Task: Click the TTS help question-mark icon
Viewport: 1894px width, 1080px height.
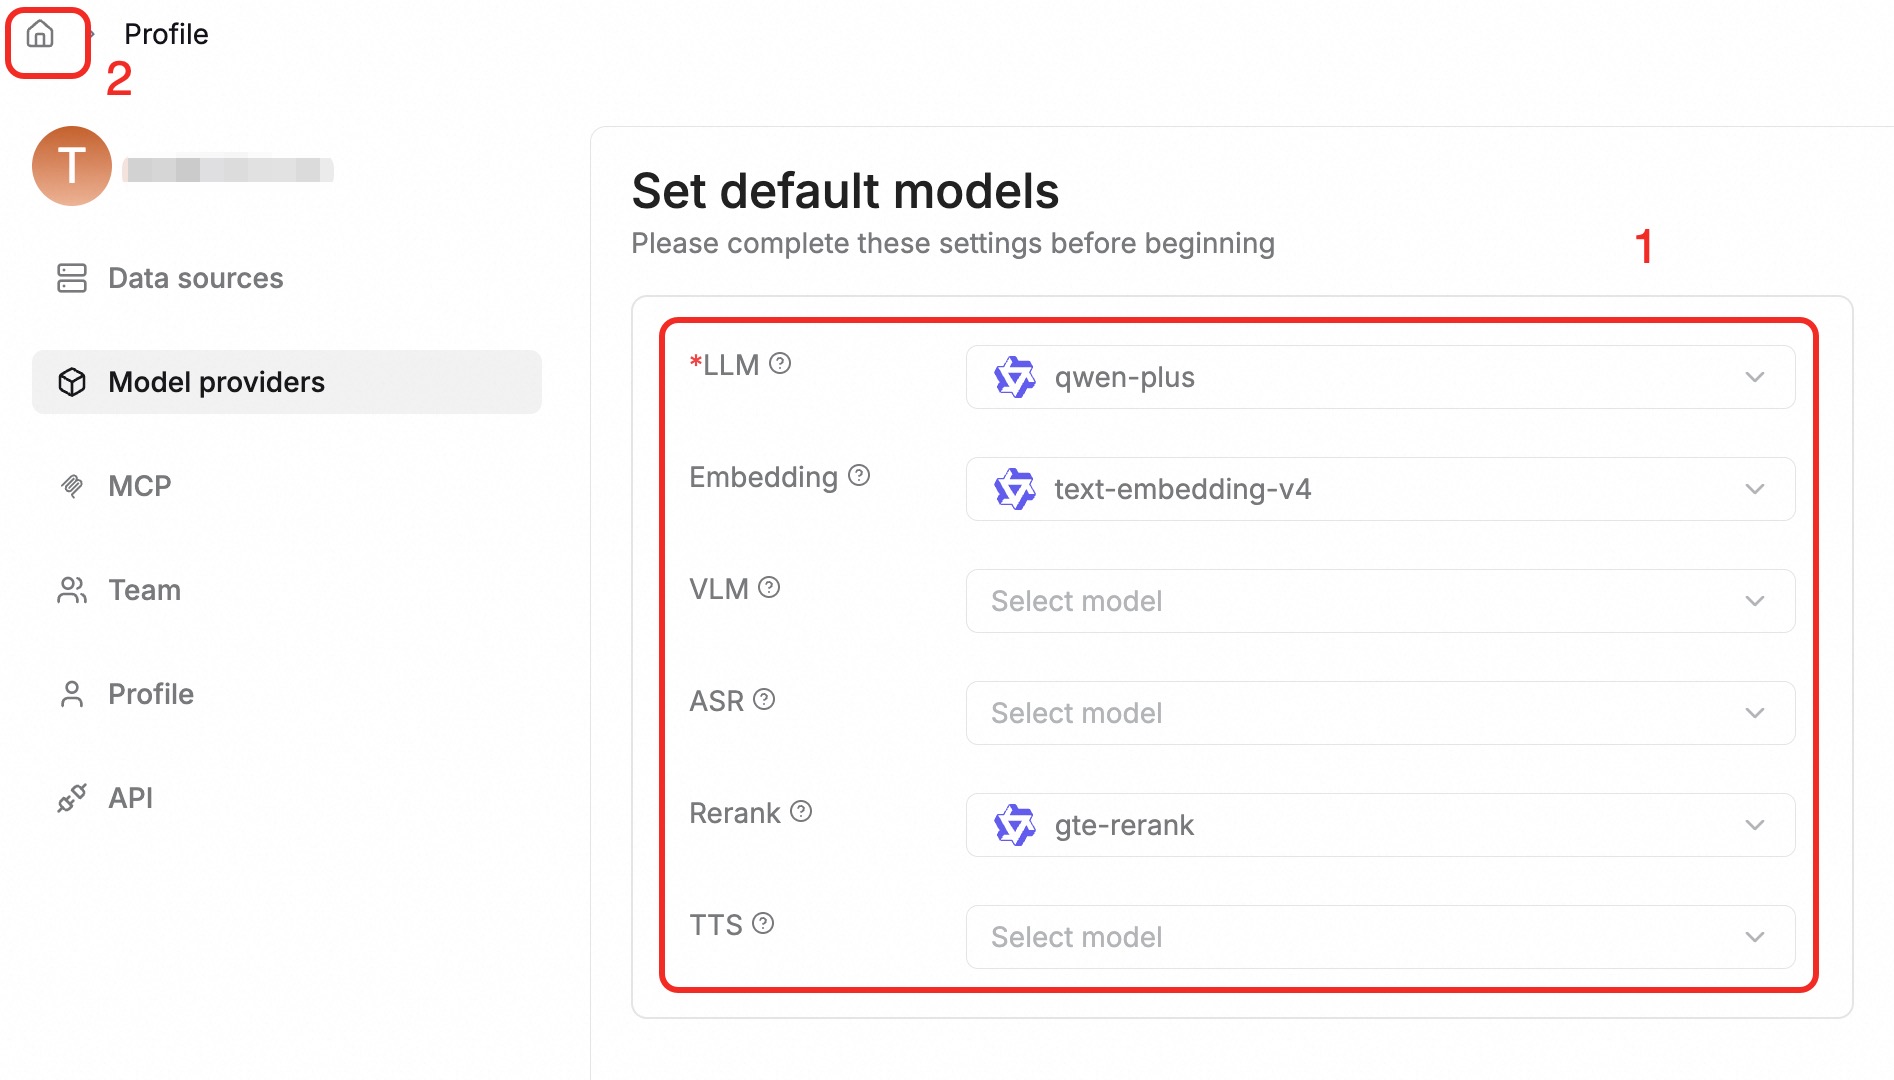Action: point(763,924)
